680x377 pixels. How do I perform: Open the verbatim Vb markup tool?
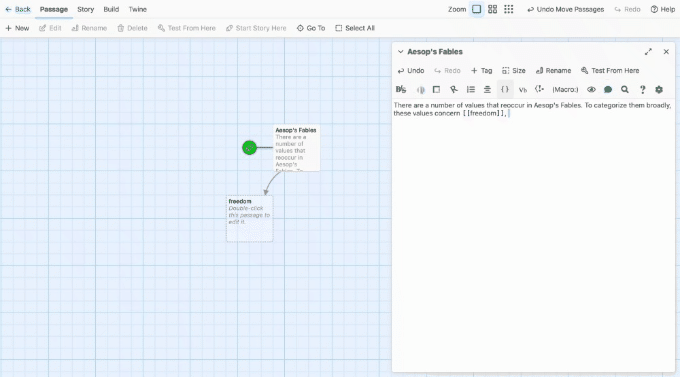pyautogui.click(x=523, y=90)
